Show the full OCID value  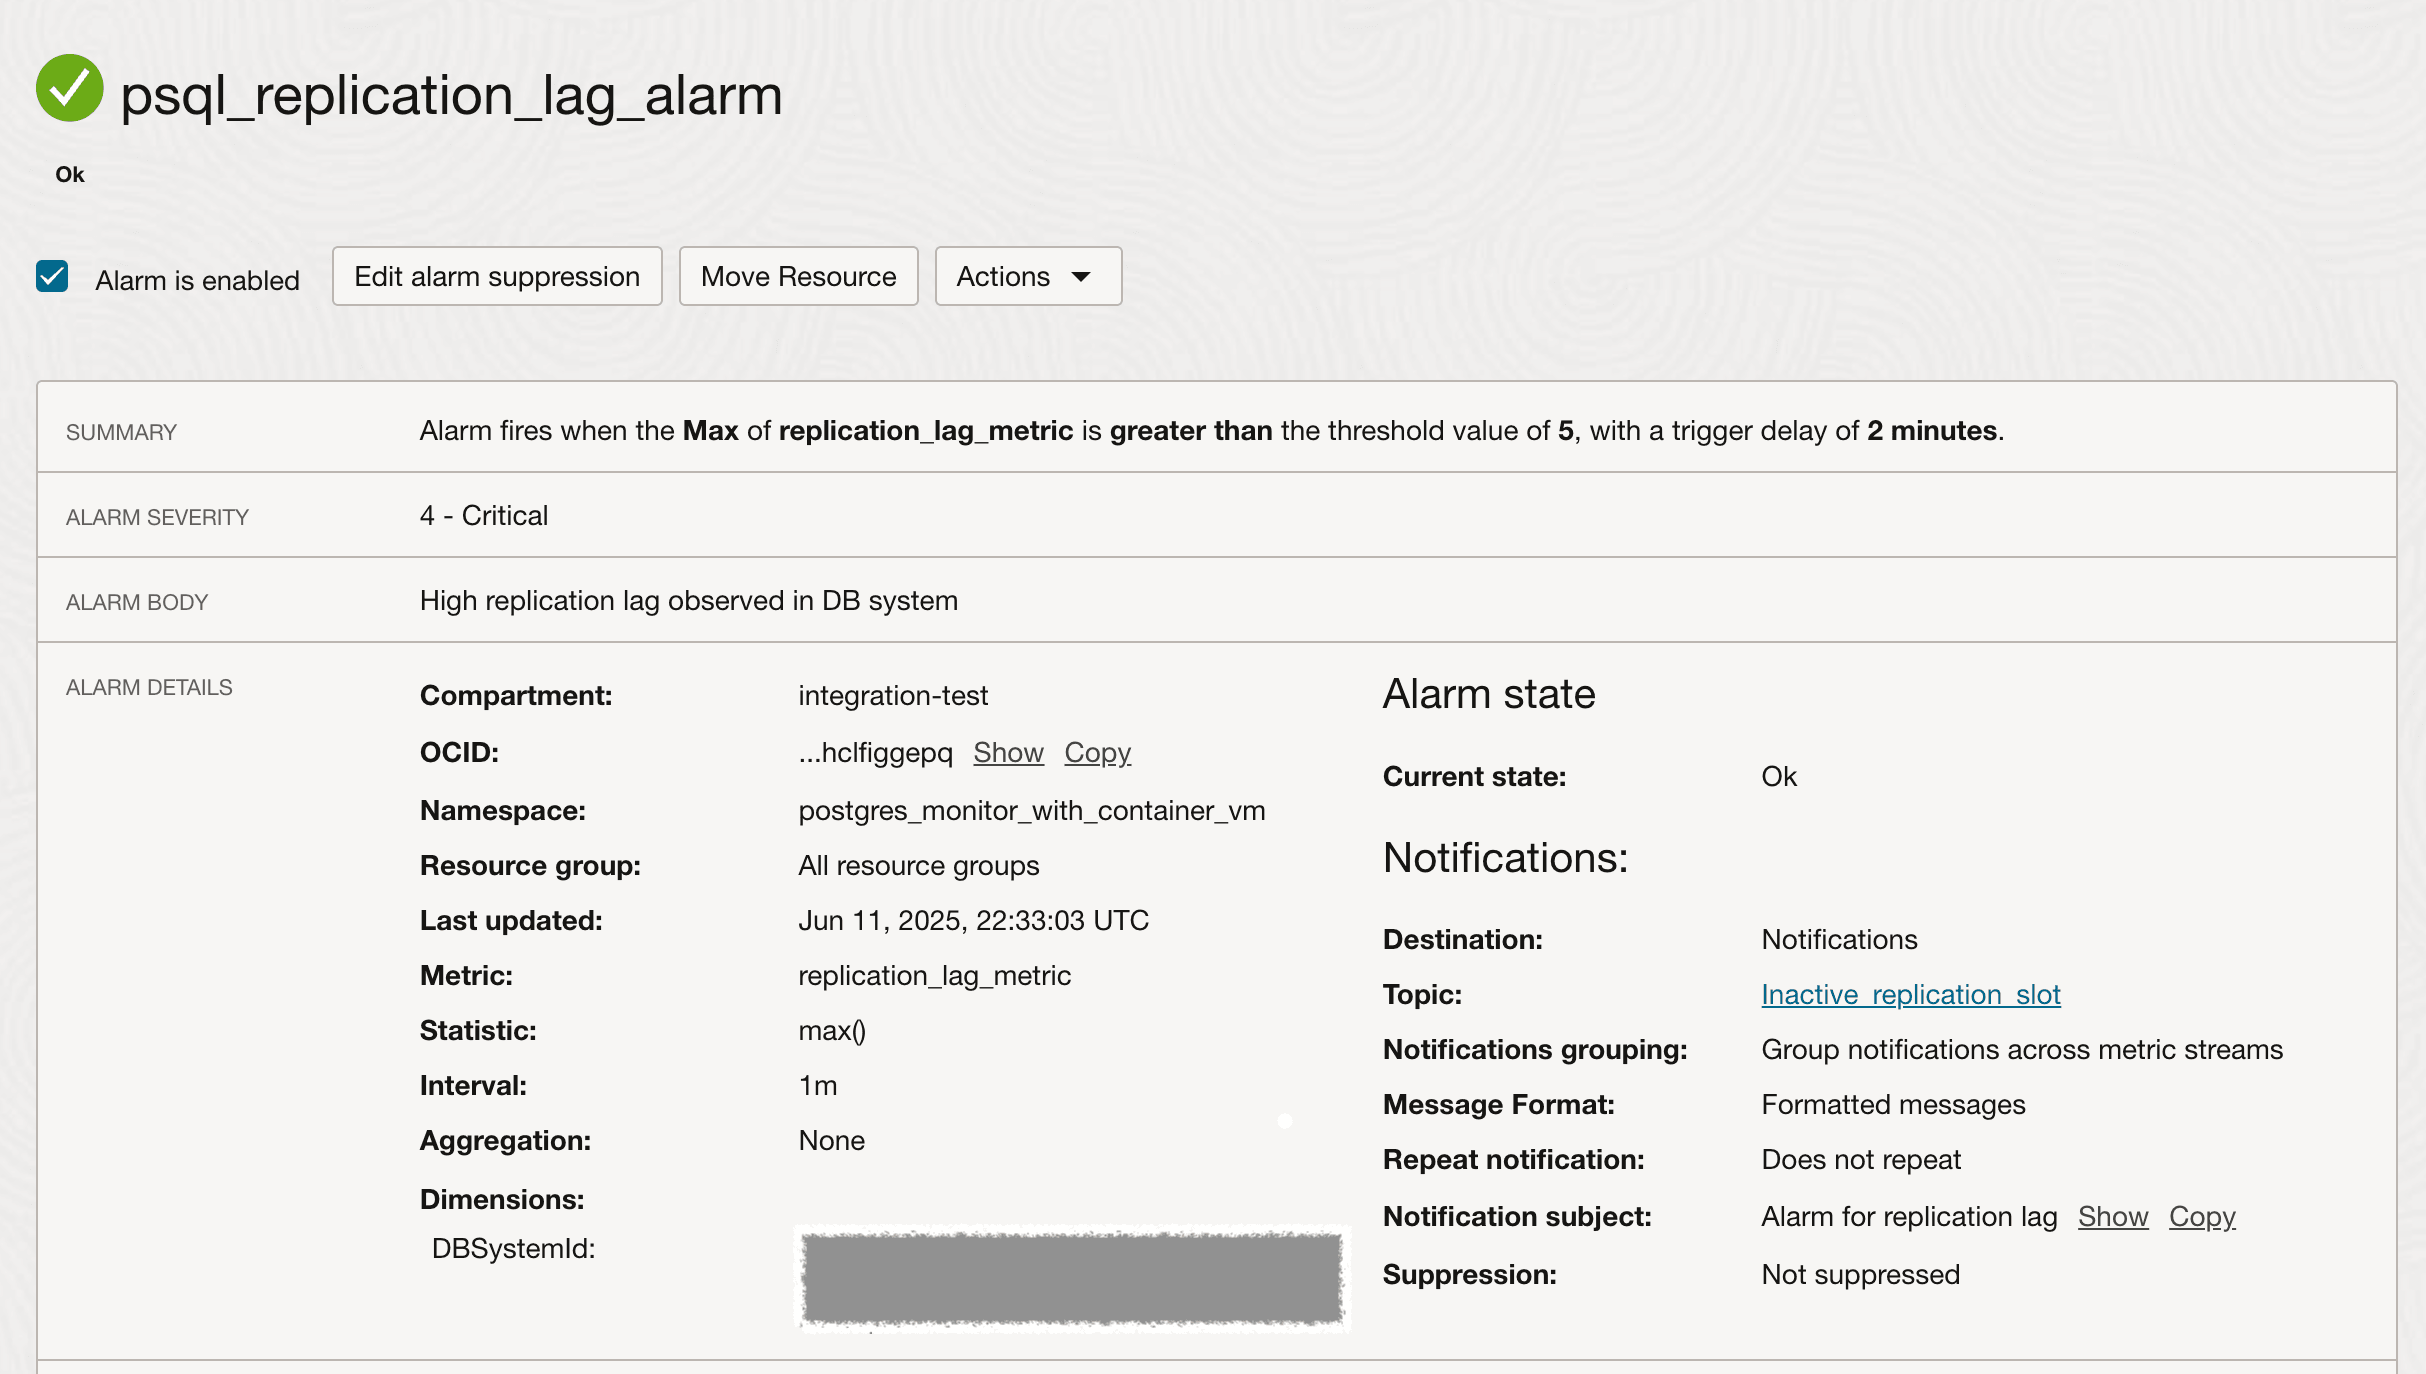coord(1008,753)
